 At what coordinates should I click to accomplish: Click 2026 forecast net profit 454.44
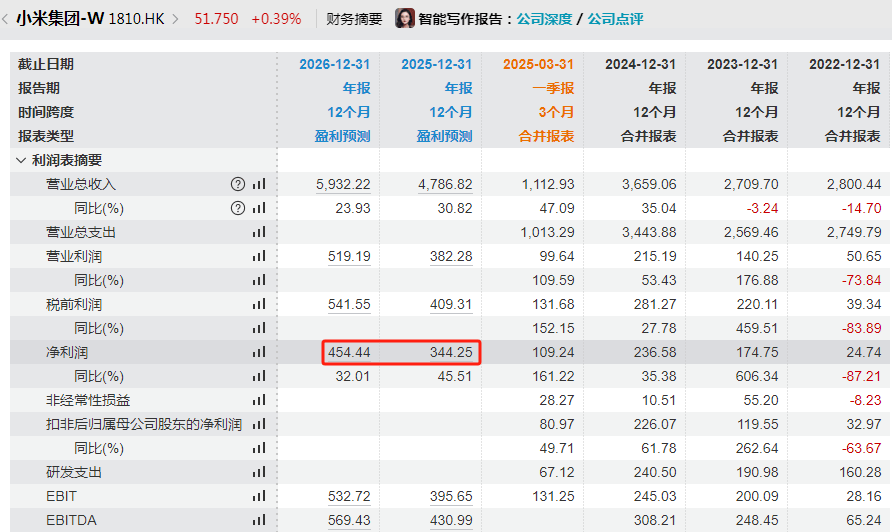coord(349,352)
